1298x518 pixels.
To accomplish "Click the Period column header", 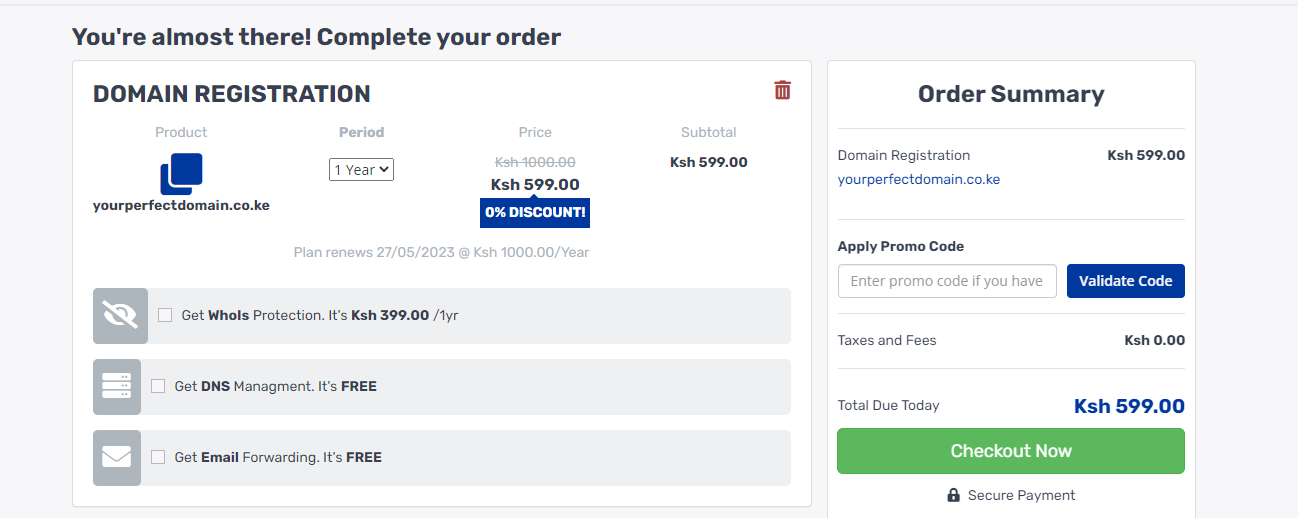I will pos(361,132).
